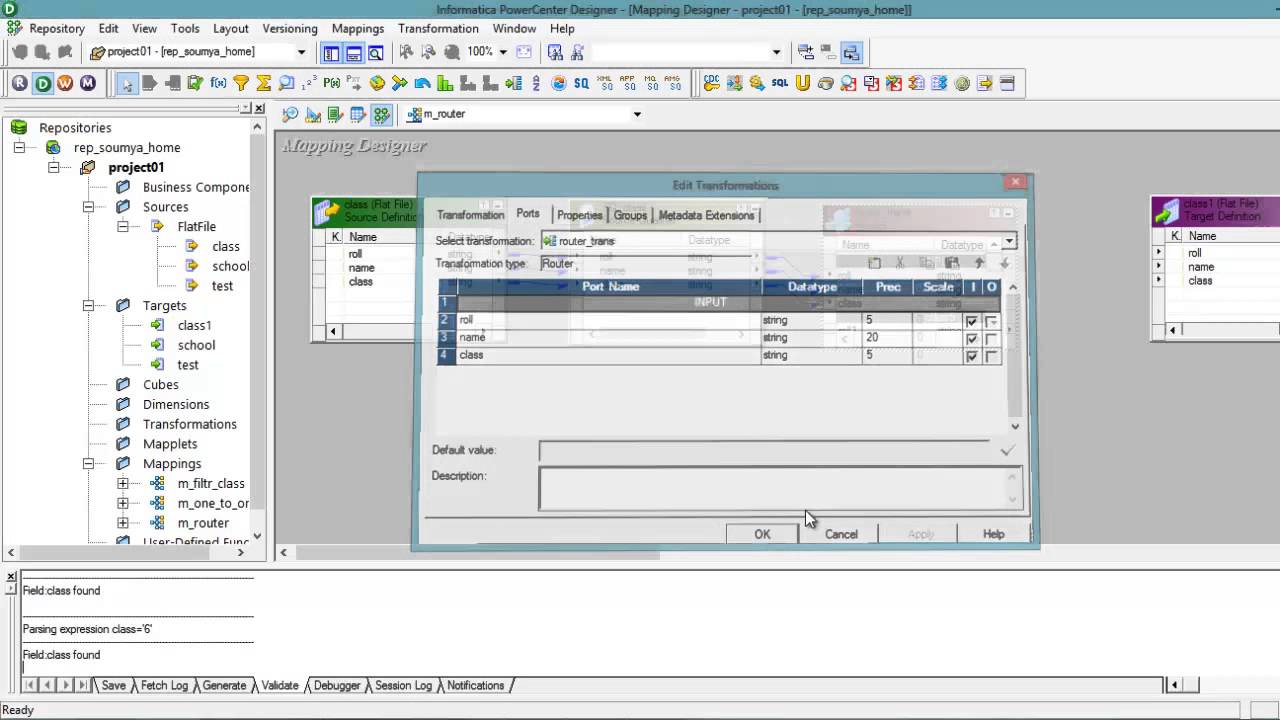Click Cancel in Edit Transformations dialog
Image resolution: width=1280 pixels, height=720 pixels.
pos(841,534)
